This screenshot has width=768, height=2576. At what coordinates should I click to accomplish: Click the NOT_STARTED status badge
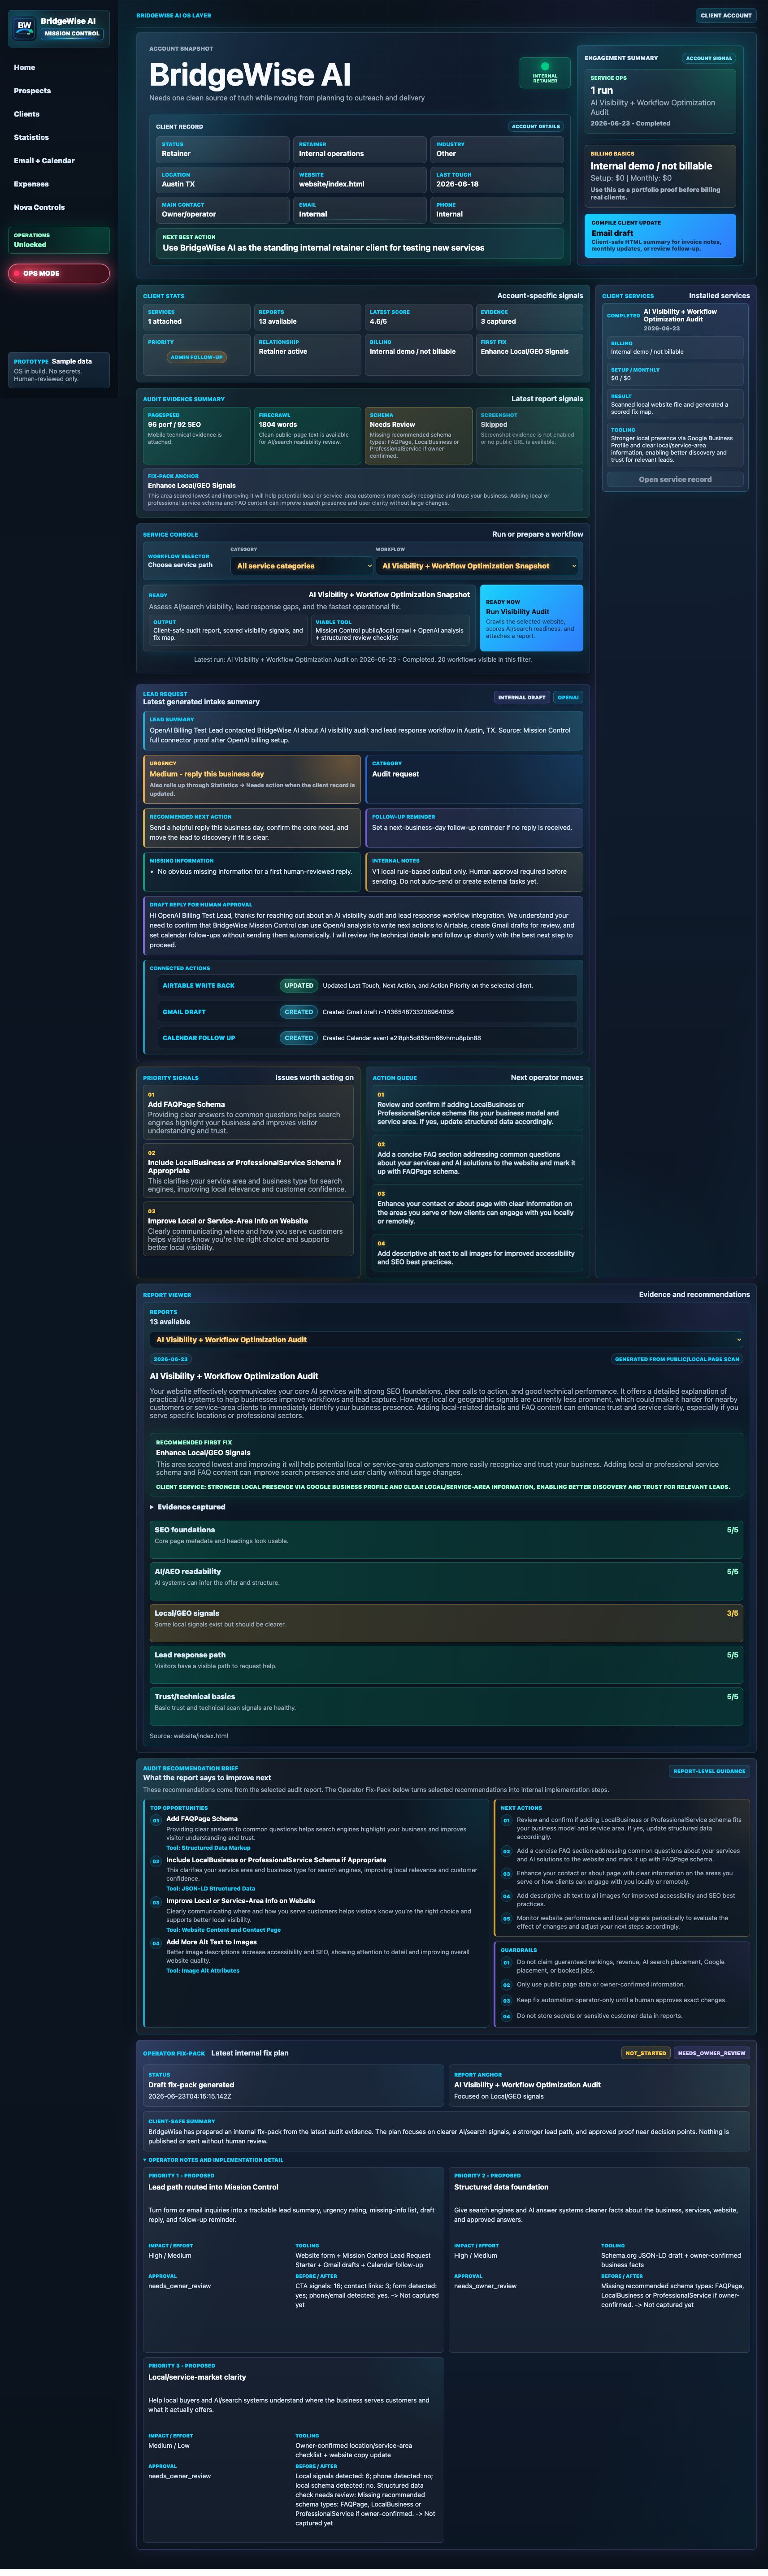point(646,2053)
